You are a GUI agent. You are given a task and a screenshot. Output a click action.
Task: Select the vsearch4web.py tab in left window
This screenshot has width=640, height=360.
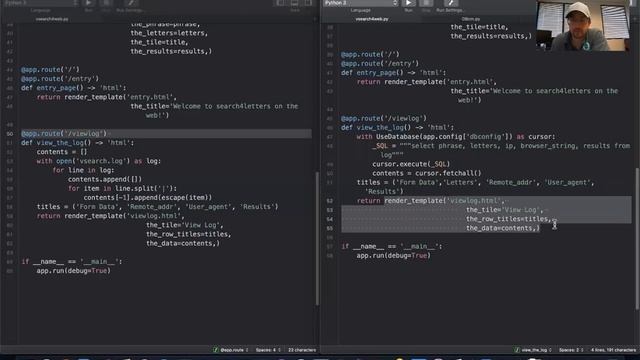[52, 19]
